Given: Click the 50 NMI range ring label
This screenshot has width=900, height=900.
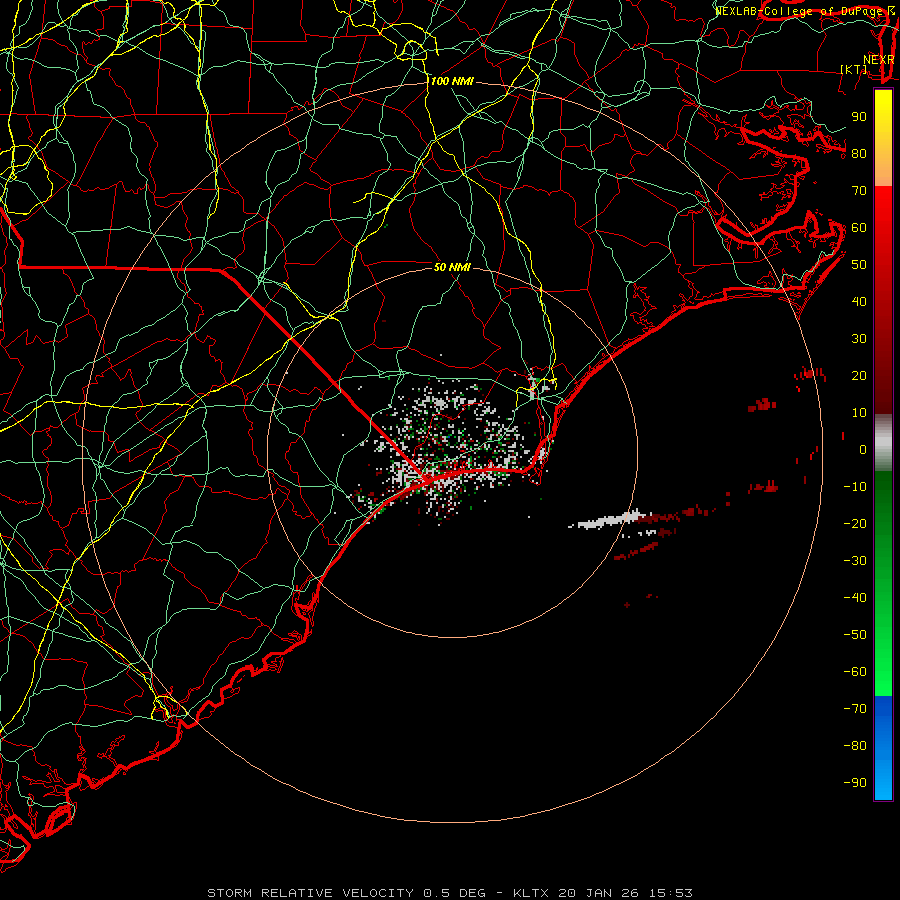Looking at the screenshot, I should (x=452, y=267).
